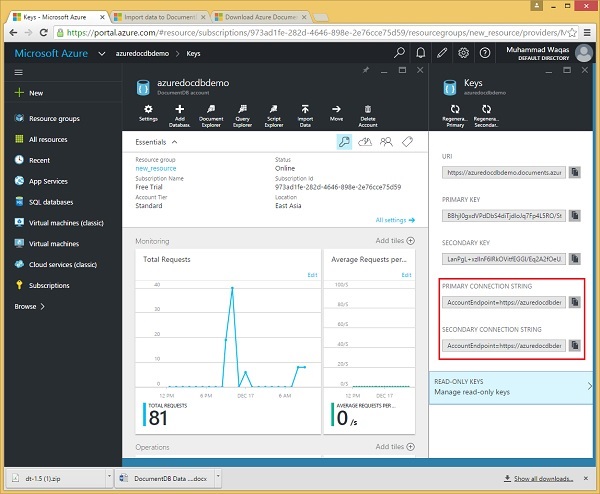The width and height of the screenshot is (600, 494).
Task: Regenerate the Primary key
Action: [455, 116]
